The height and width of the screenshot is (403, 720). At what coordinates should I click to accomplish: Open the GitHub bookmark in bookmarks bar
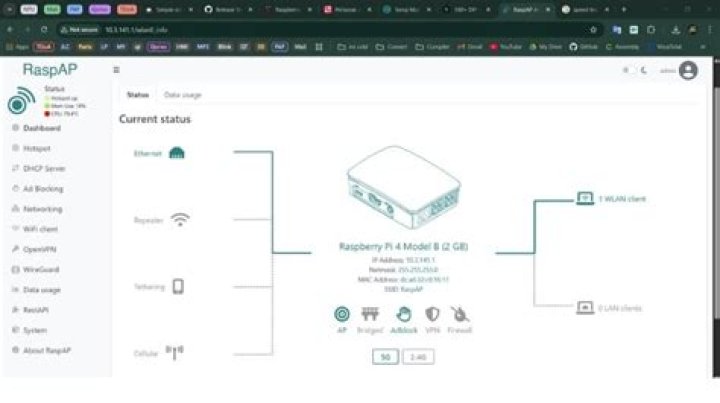584,47
